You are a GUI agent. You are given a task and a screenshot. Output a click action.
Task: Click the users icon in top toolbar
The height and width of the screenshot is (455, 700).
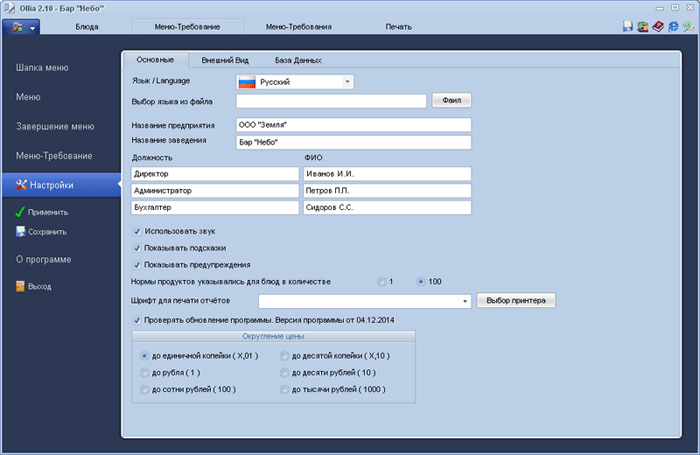coord(642,26)
